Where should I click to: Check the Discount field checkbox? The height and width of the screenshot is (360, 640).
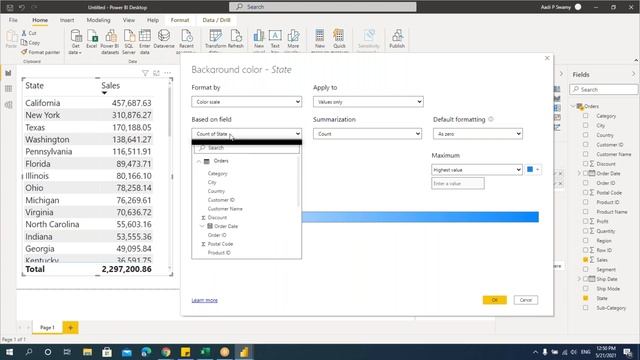[x=586, y=164]
